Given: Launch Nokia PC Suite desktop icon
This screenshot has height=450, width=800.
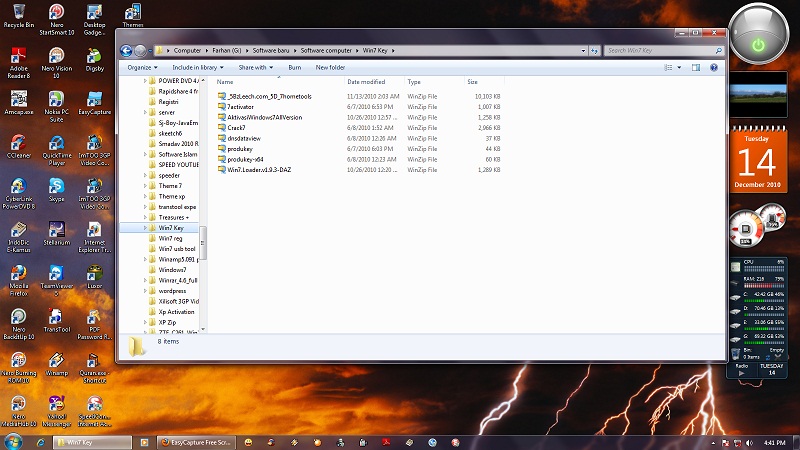Looking at the screenshot, I should pyautogui.click(x=57, y=106).
